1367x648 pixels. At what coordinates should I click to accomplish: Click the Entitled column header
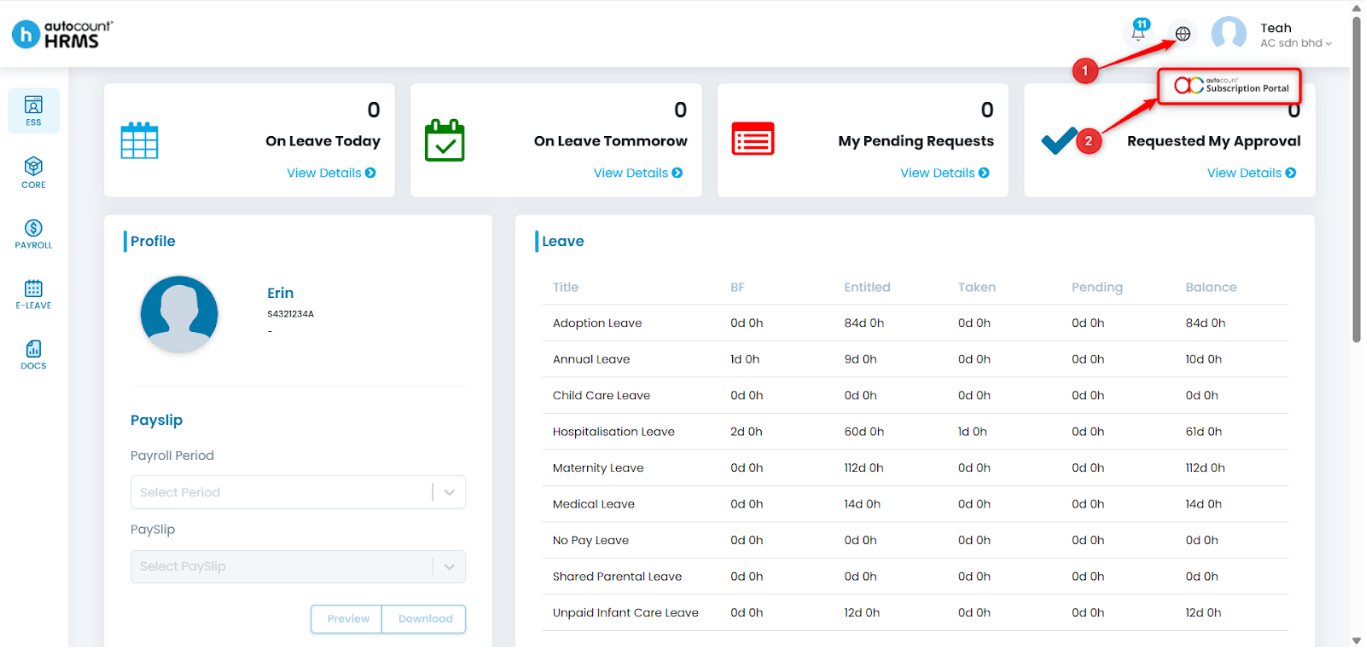click(867, 287)
